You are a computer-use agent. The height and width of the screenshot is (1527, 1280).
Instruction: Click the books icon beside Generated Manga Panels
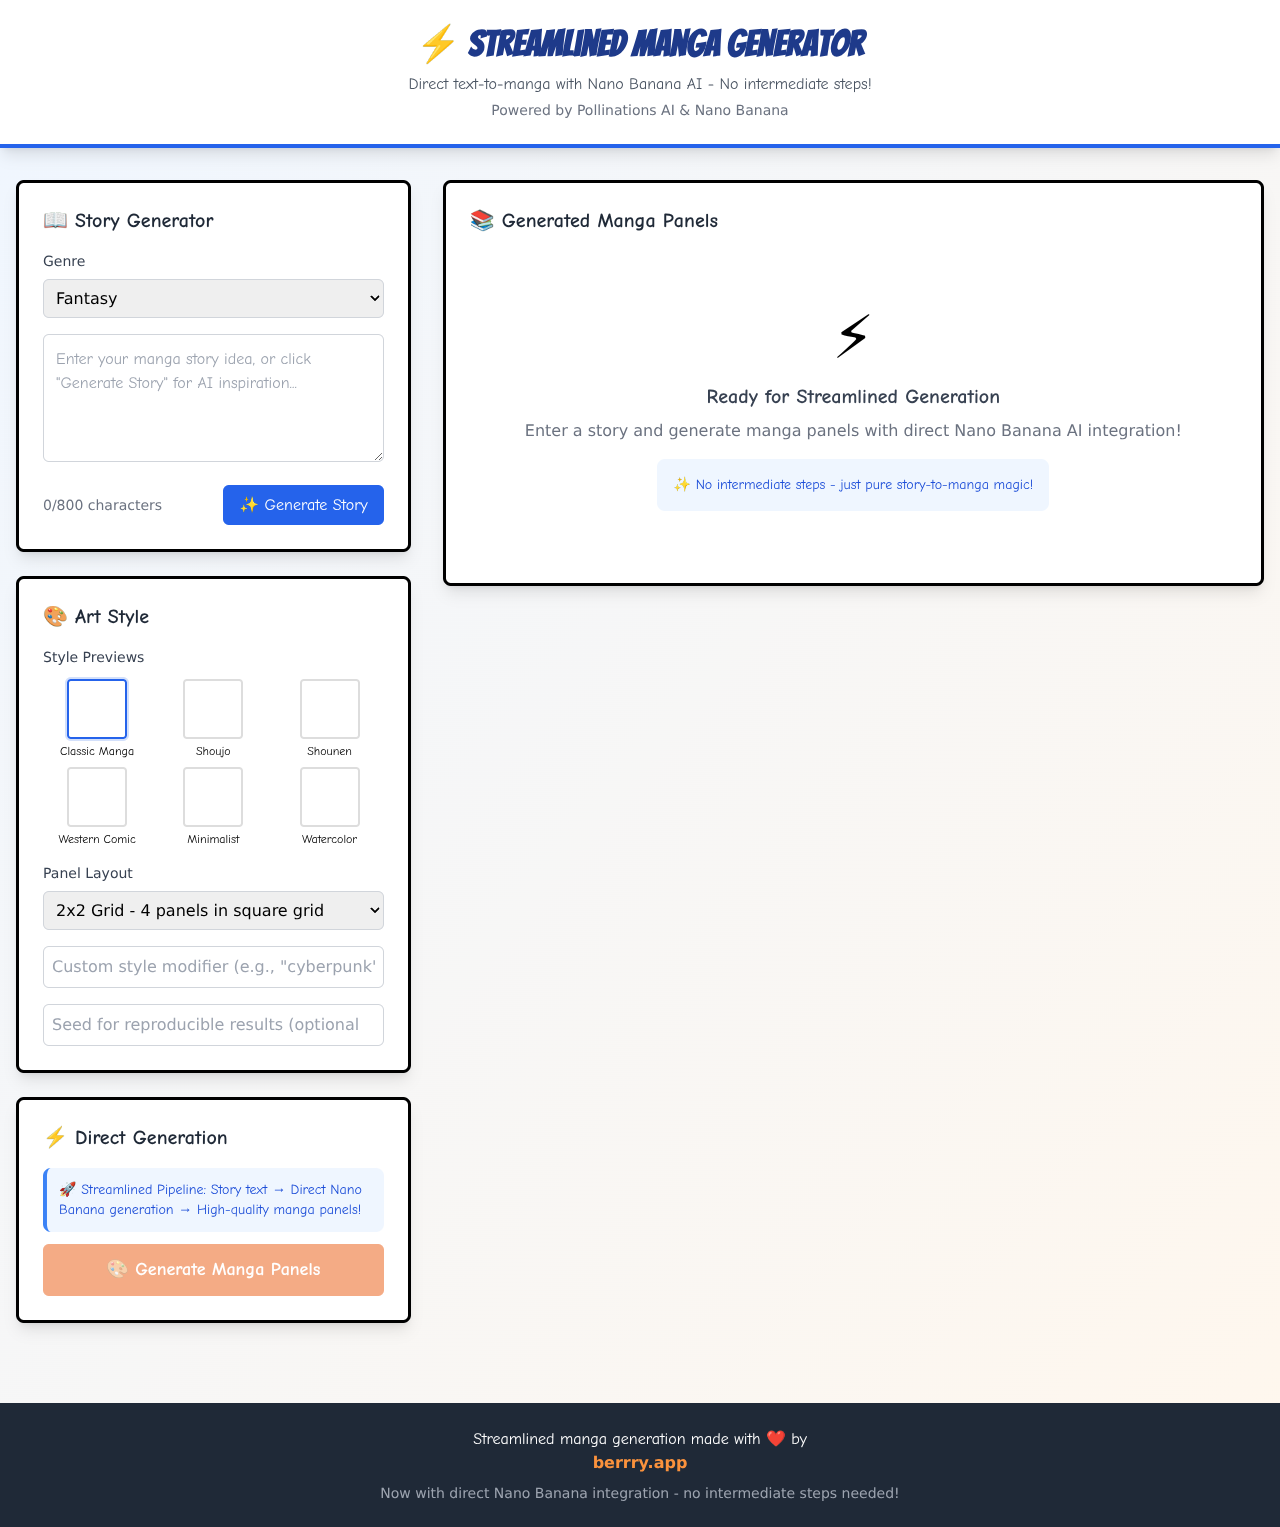click(482, 221)
